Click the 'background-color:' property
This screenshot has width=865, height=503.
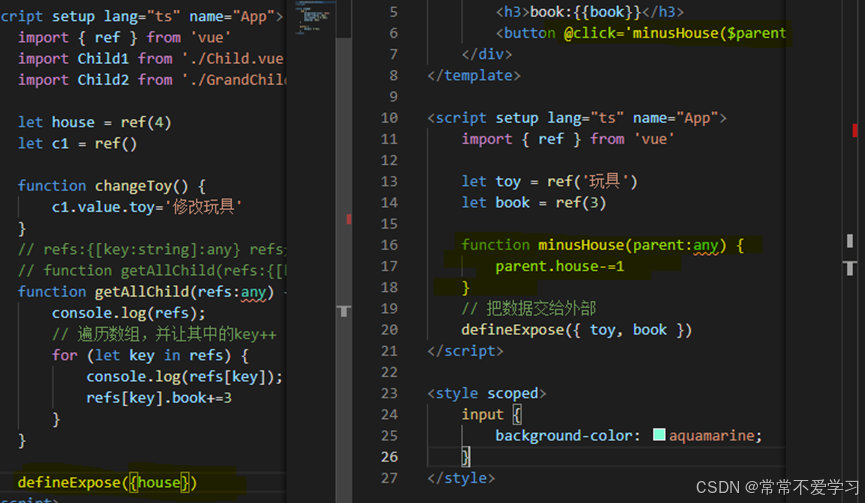(x=568, y=436)
